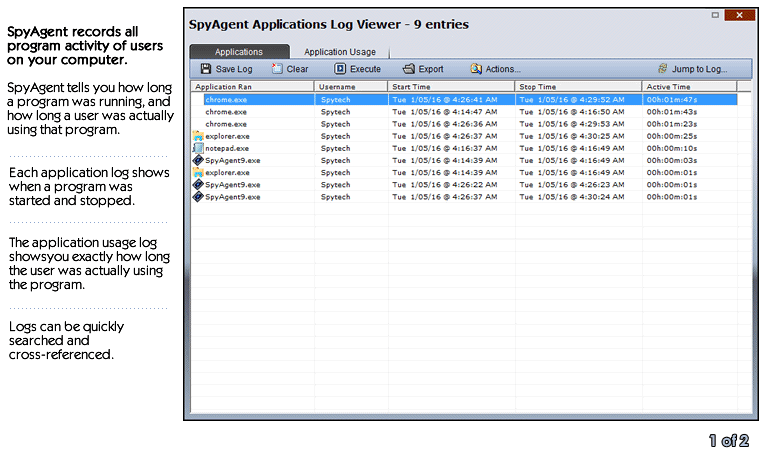Select chrome.exe started at 4:26:36 AM
The width and height of the screenshot is (761, 454).
click(x=226, y=124)
